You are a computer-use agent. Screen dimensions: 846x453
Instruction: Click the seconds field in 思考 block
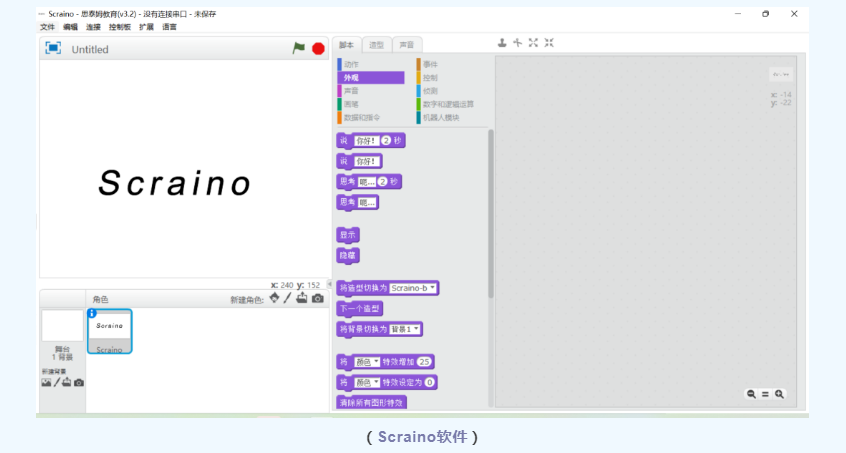pos(382,182)
